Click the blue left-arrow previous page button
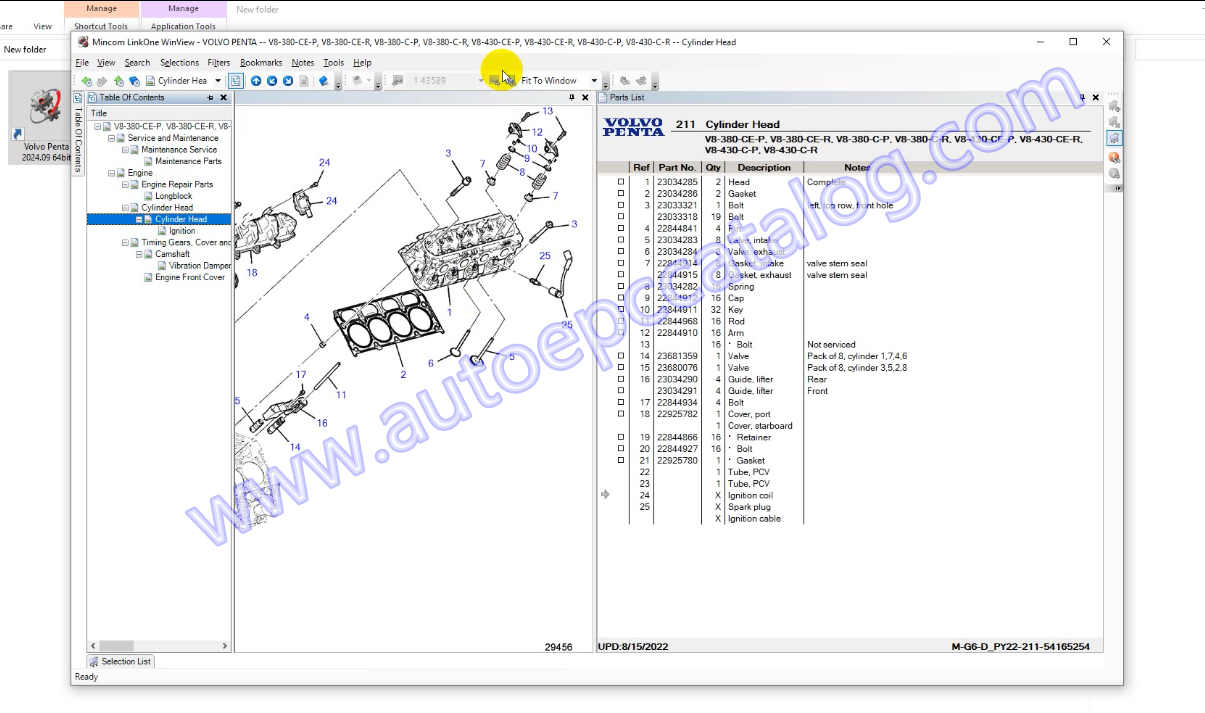1205x713 pixels. click(272, 81)
